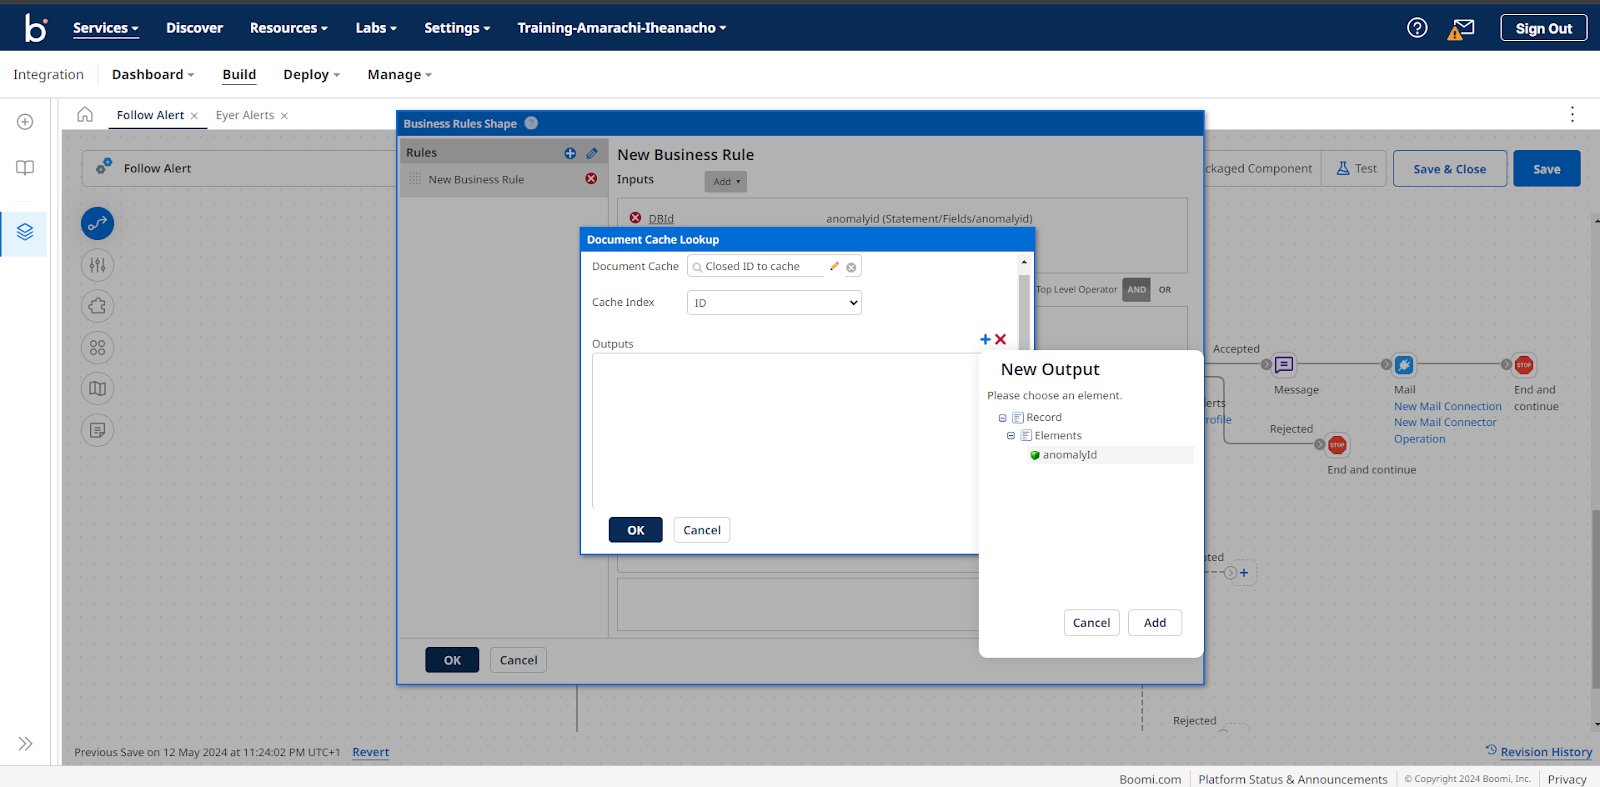The image size is (1600, 787).
Task: Clear the Document Cache selection
Action: pos(851,267)
